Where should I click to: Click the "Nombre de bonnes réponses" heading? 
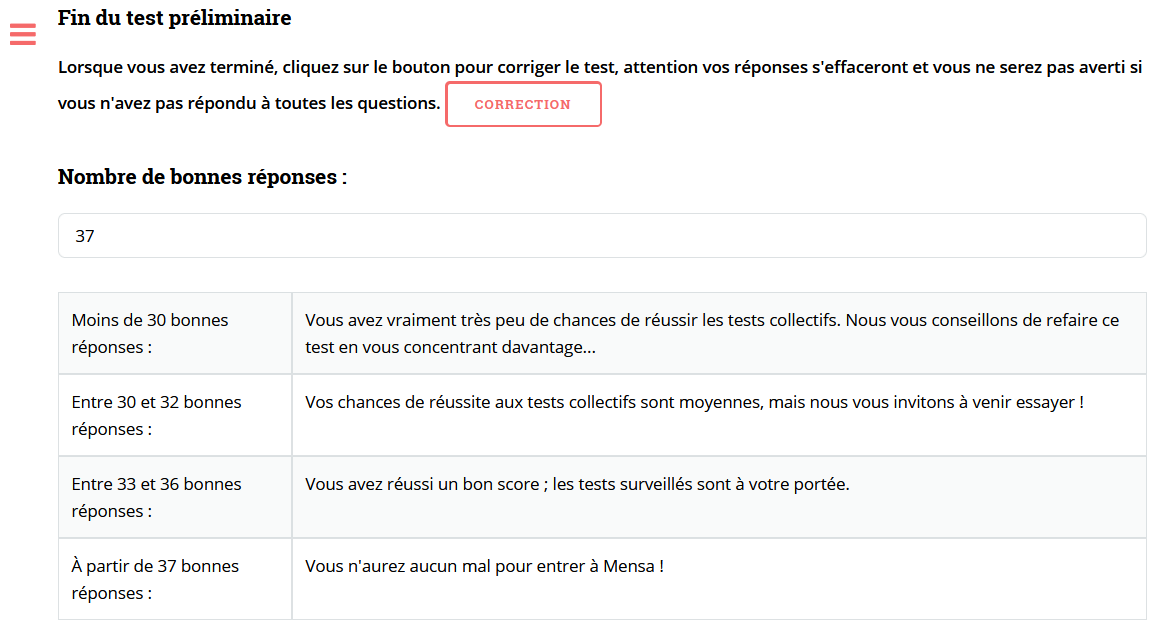pos(202,177)
